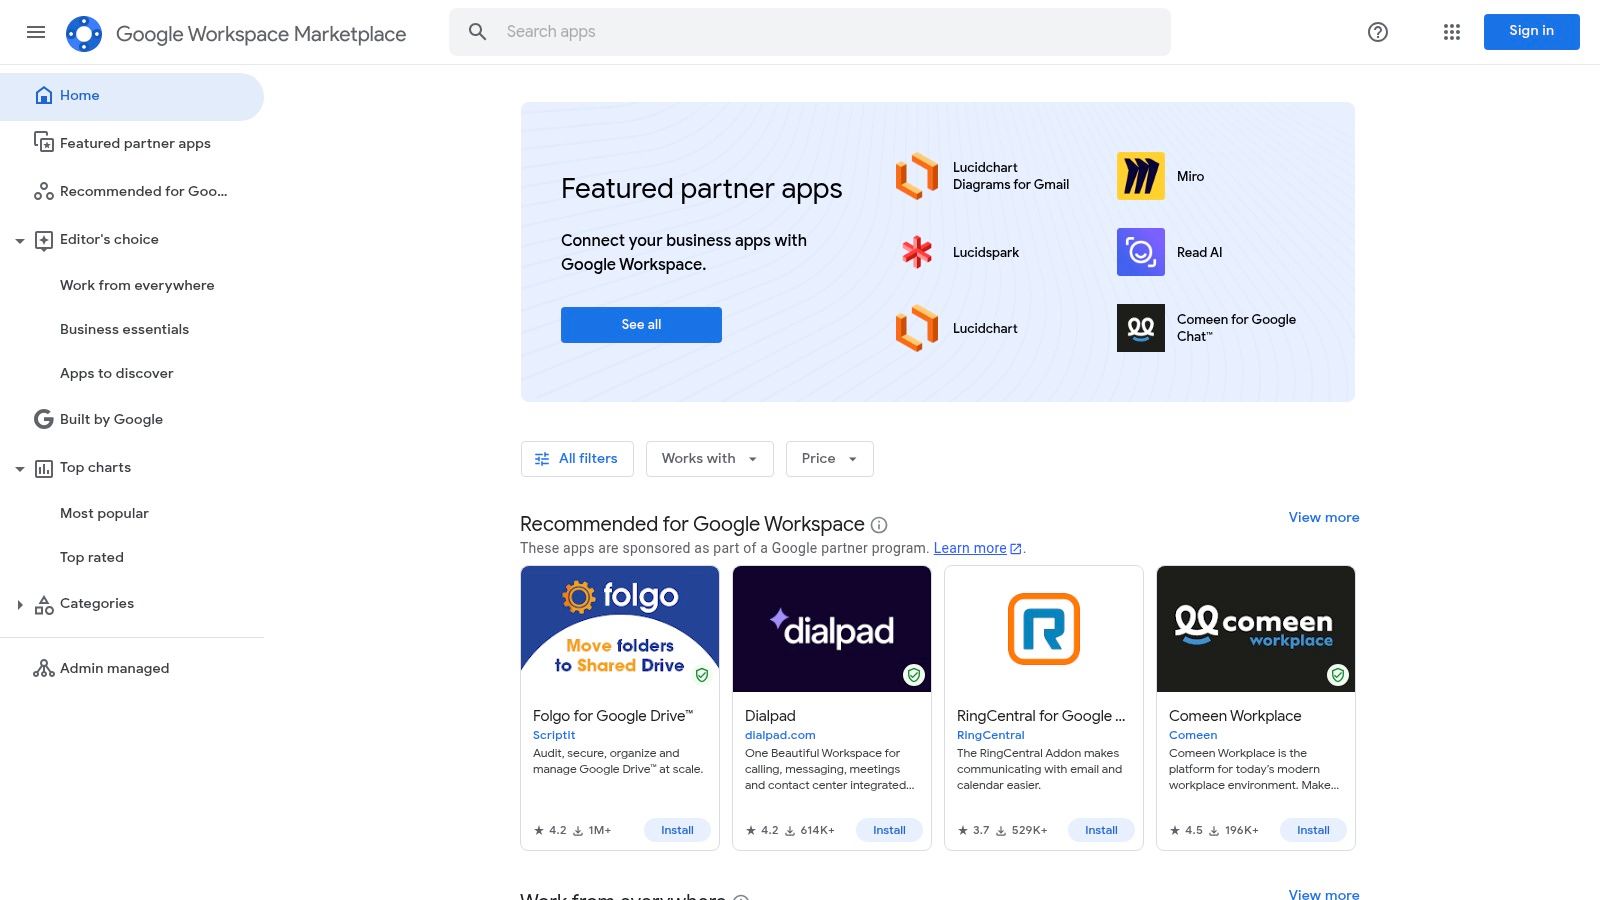
Task: Open the Scriptit developer link
Action: (x=554, y=735)
